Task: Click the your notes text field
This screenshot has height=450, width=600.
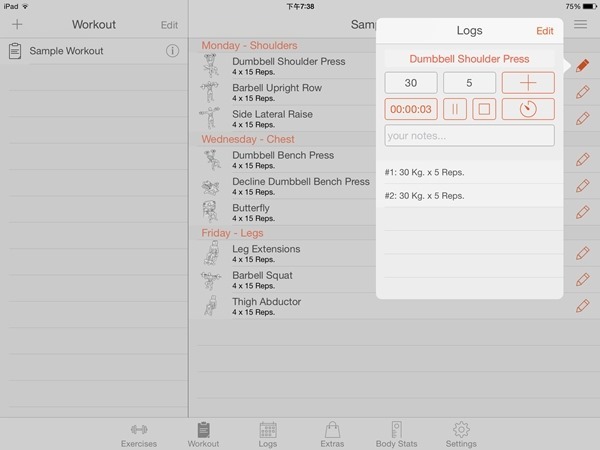Action: click(x=470, y=135)
